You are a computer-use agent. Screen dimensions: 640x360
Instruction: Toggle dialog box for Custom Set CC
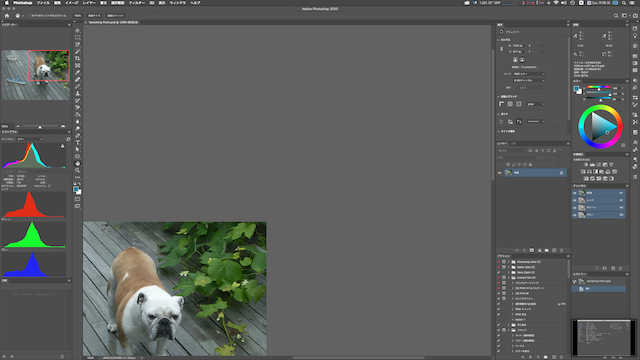click(504, 278)
